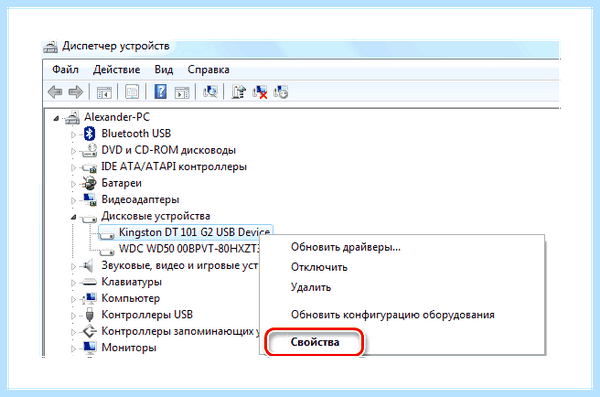Toggle the show/hide console tree icon
600x397 pixels.
(104, 92)
